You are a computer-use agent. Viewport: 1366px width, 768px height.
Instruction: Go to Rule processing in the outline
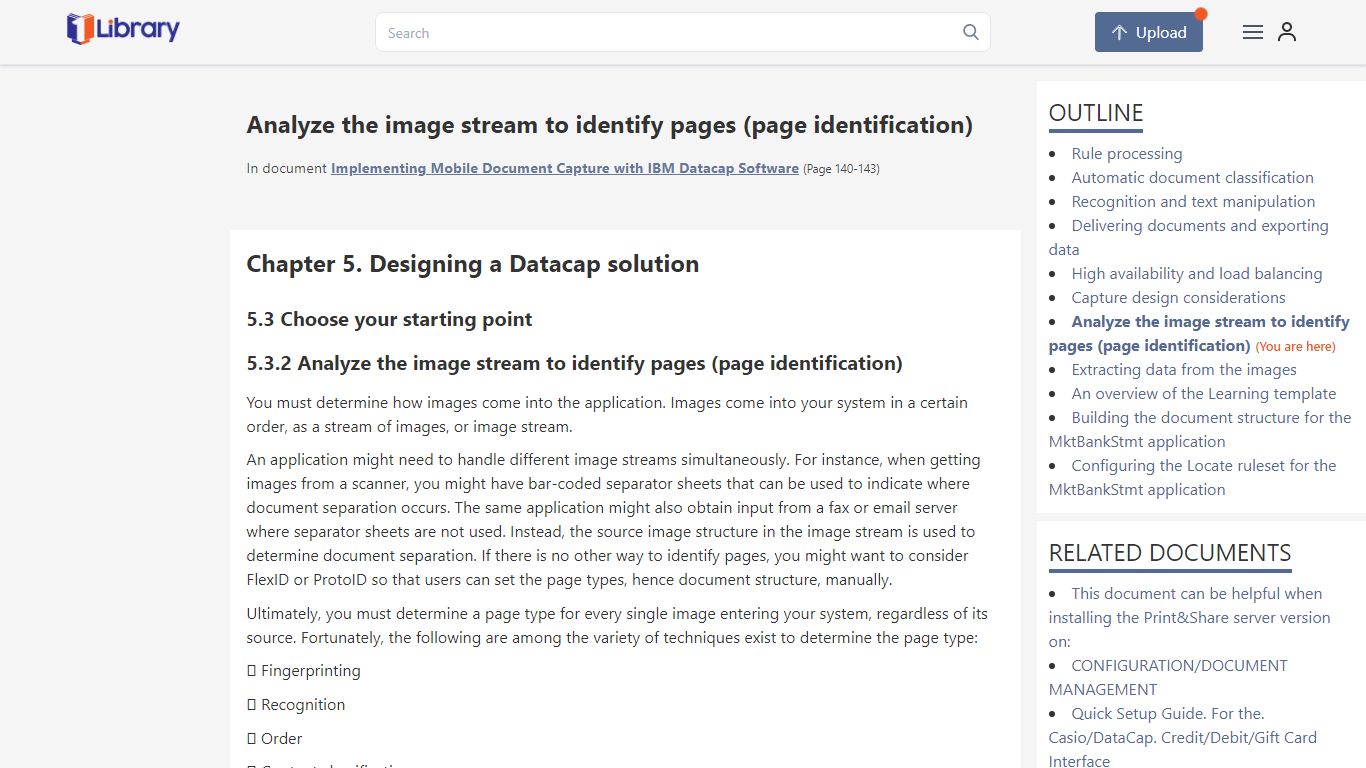(x=1127, y=153)
